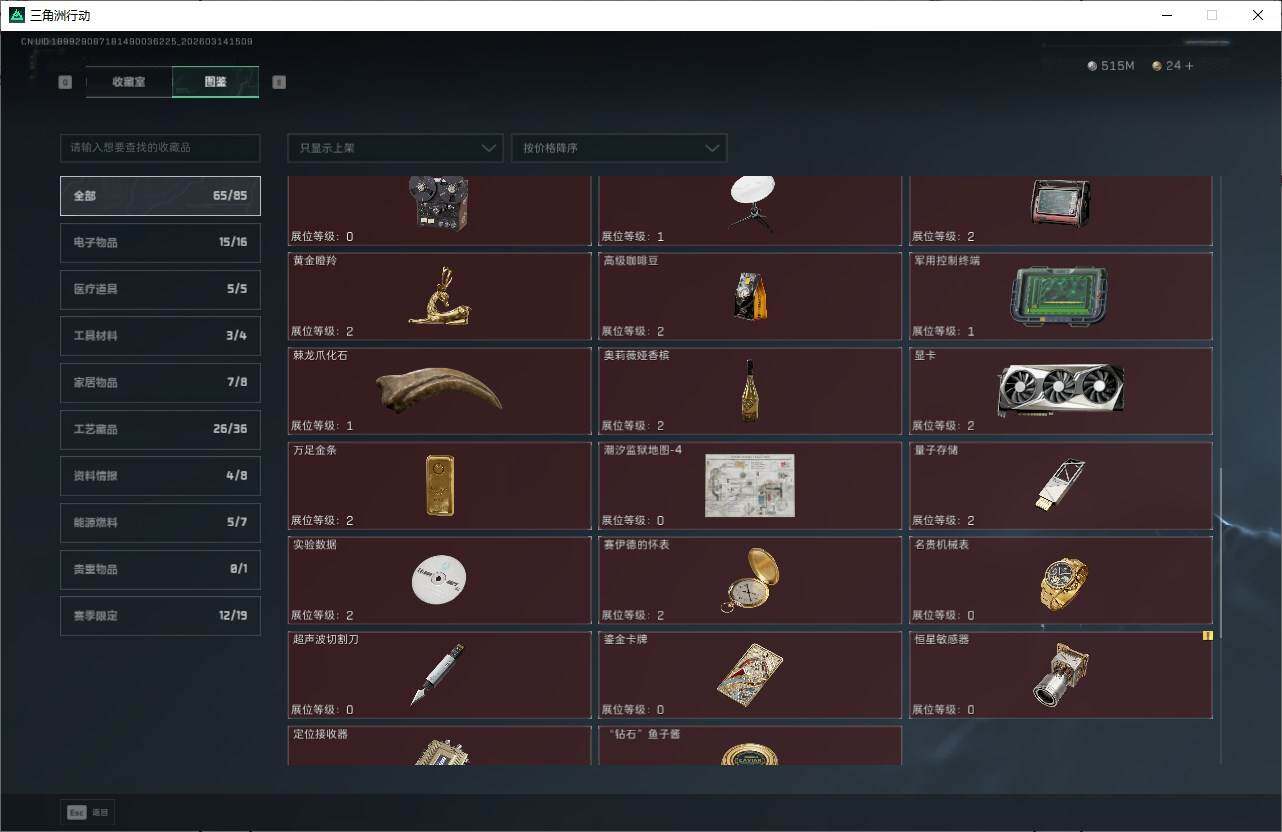Click the item list vertical scrollbar
The image size is (1282, 832).
(1221, 552)
